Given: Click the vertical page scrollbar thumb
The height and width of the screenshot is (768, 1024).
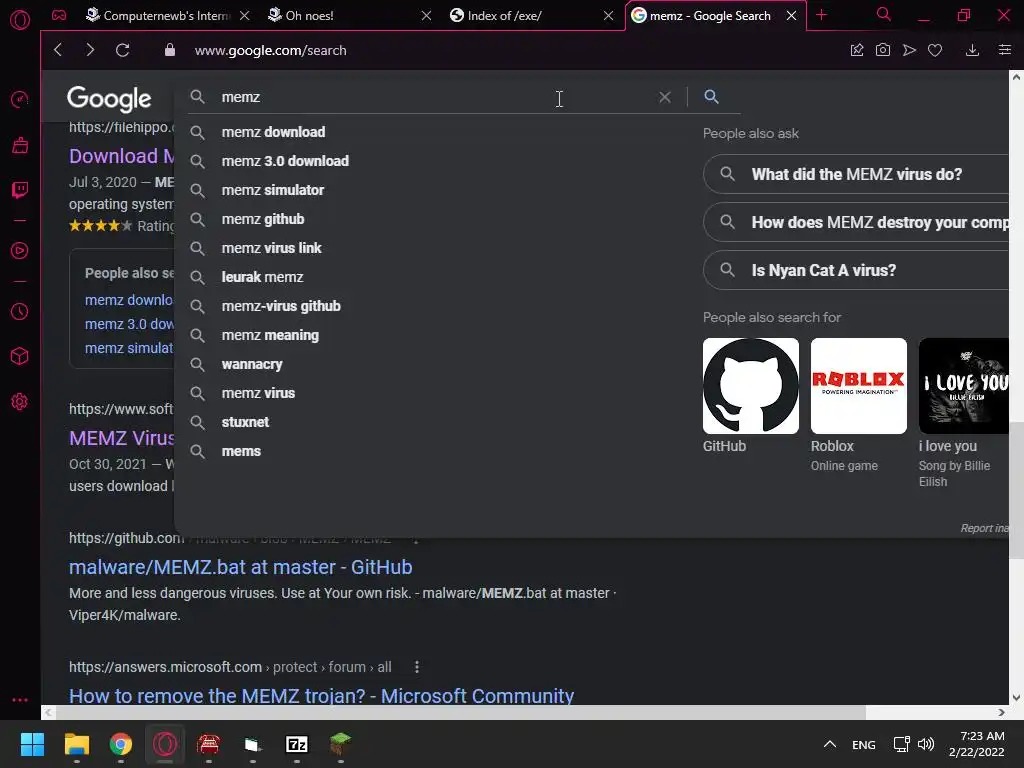Looking at the screenshot, I should pyautogui.click(x=1016, y=490).
